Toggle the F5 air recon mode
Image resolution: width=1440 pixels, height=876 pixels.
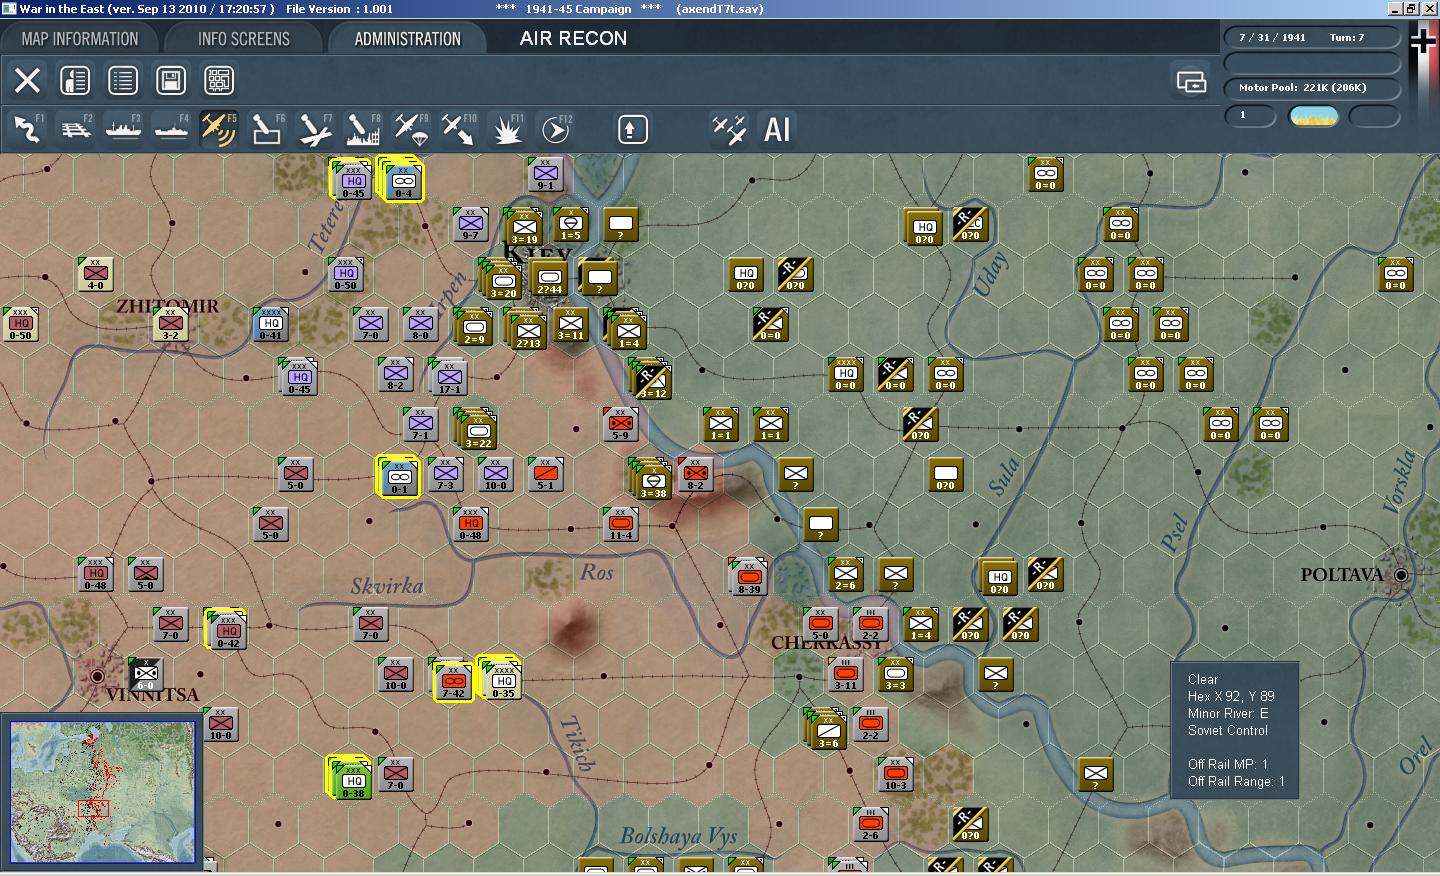pos(219,129)
